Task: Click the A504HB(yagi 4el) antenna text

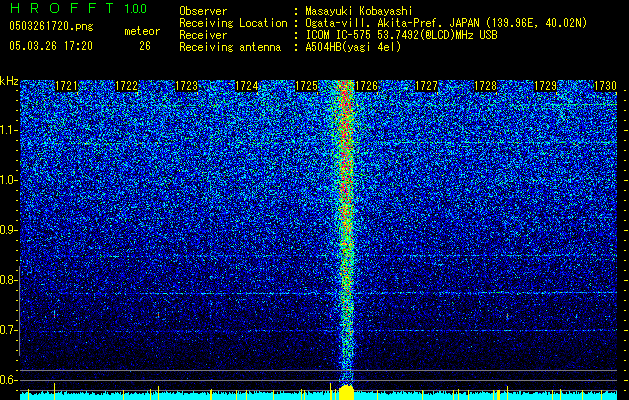Action: click(353, 47)
